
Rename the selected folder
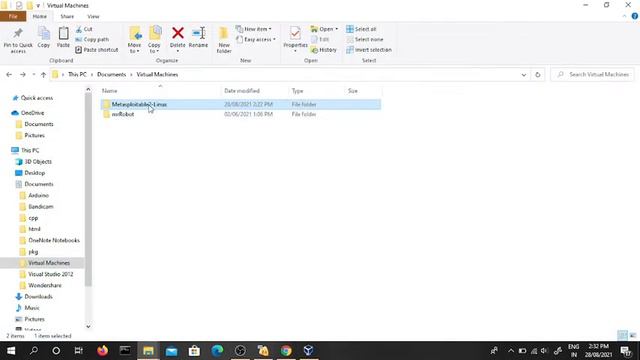[198, 37]
